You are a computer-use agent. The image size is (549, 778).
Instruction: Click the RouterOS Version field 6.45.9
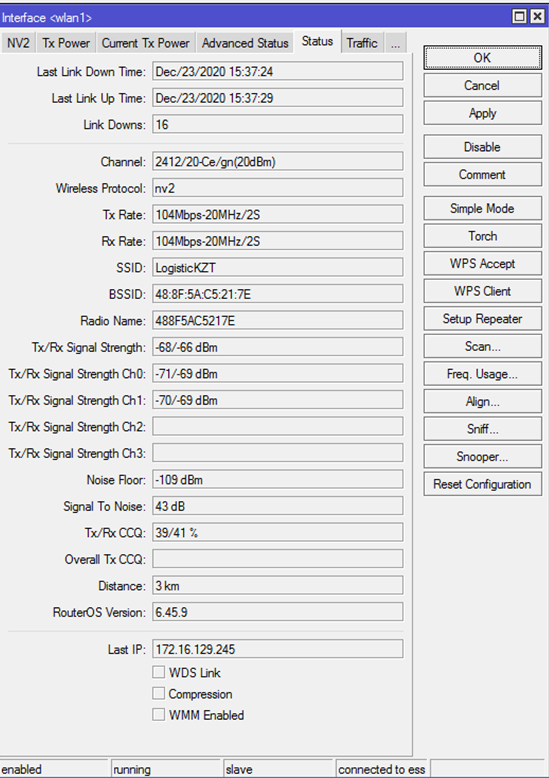(277, 612)
